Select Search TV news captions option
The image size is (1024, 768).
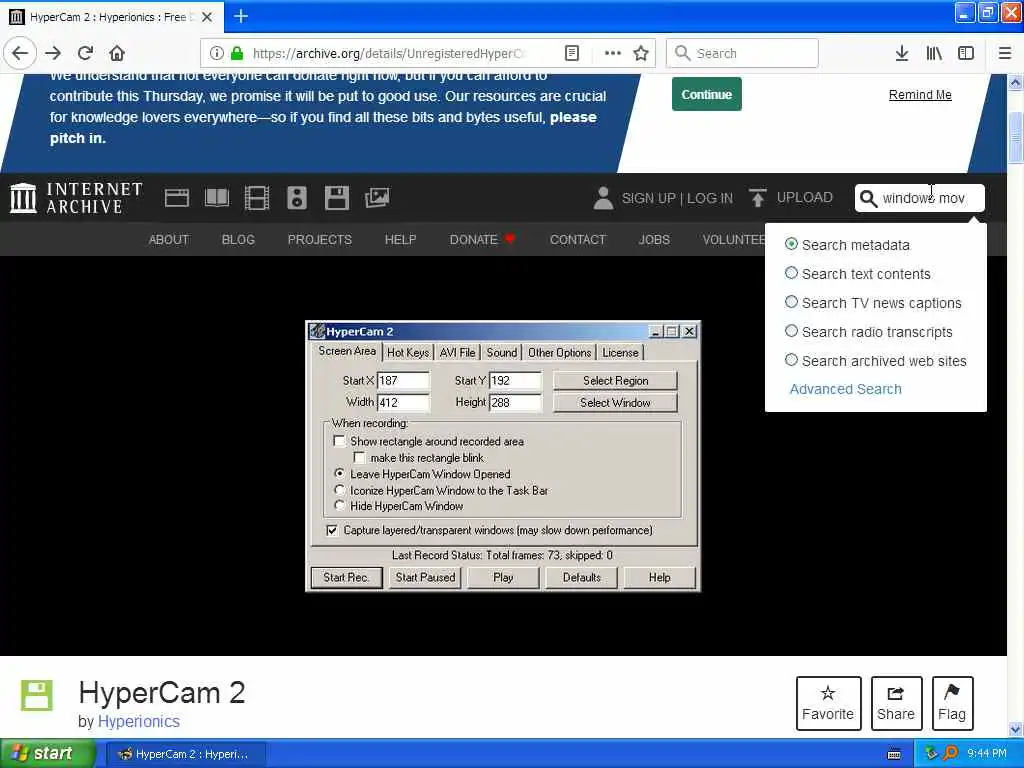[792, 302]
